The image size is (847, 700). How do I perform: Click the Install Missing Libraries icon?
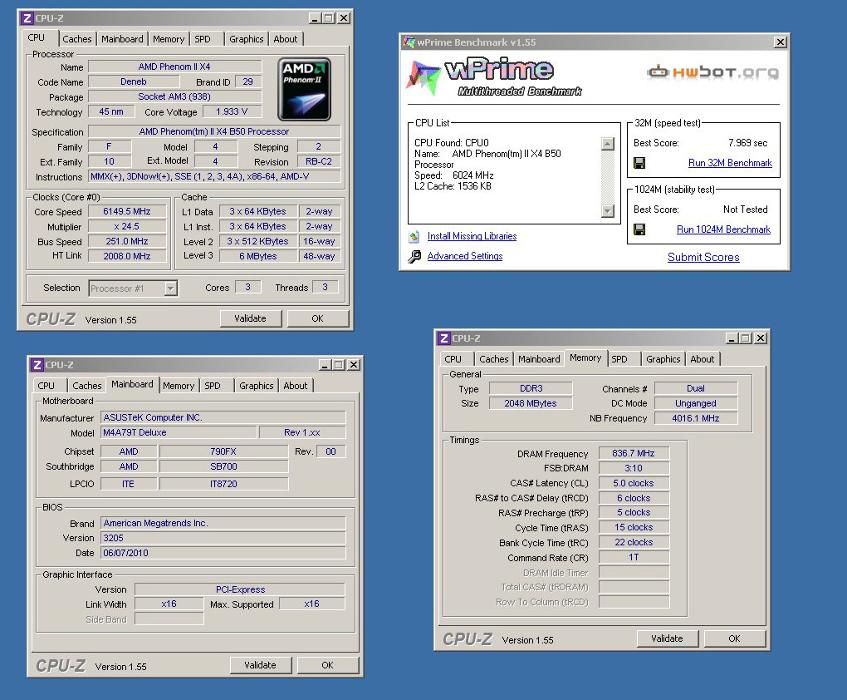[414, 237]
